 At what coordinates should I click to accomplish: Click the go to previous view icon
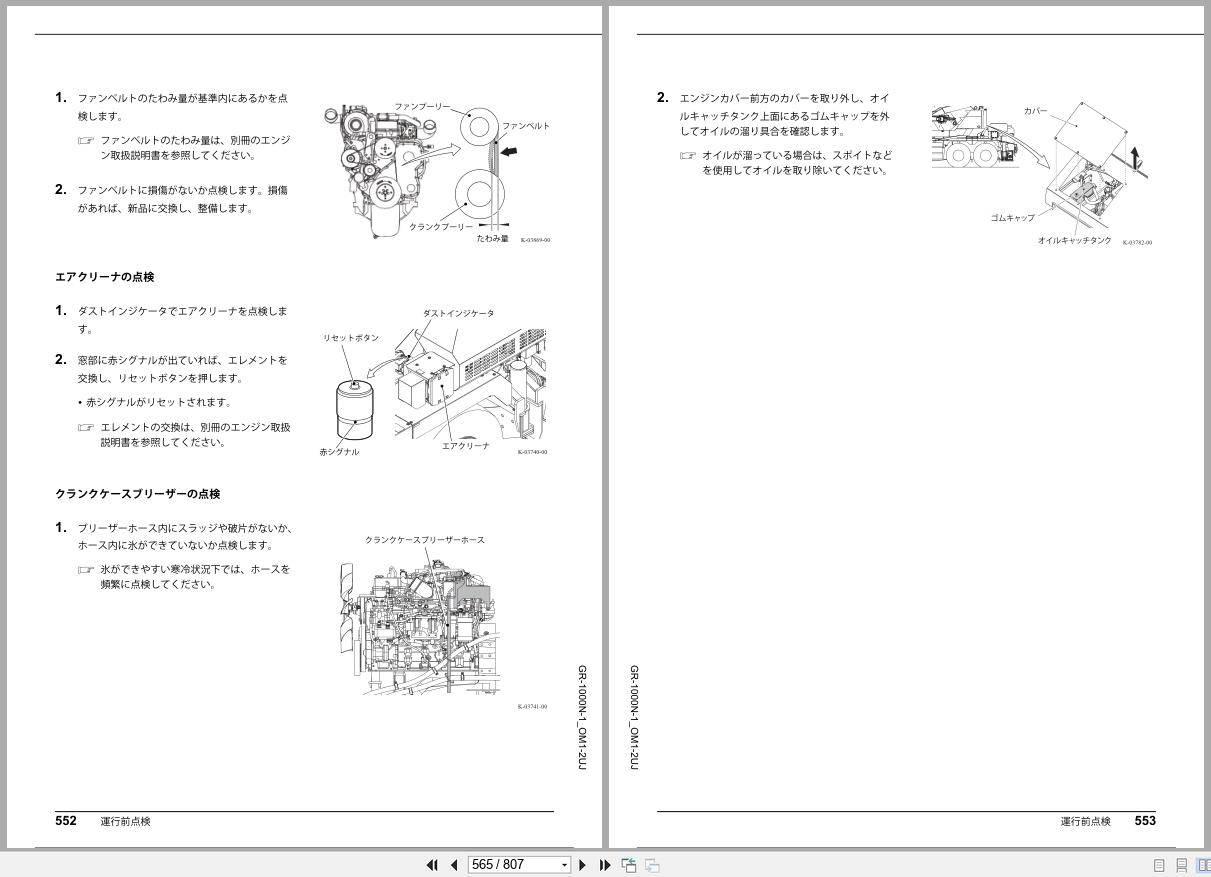click(629, 865)
